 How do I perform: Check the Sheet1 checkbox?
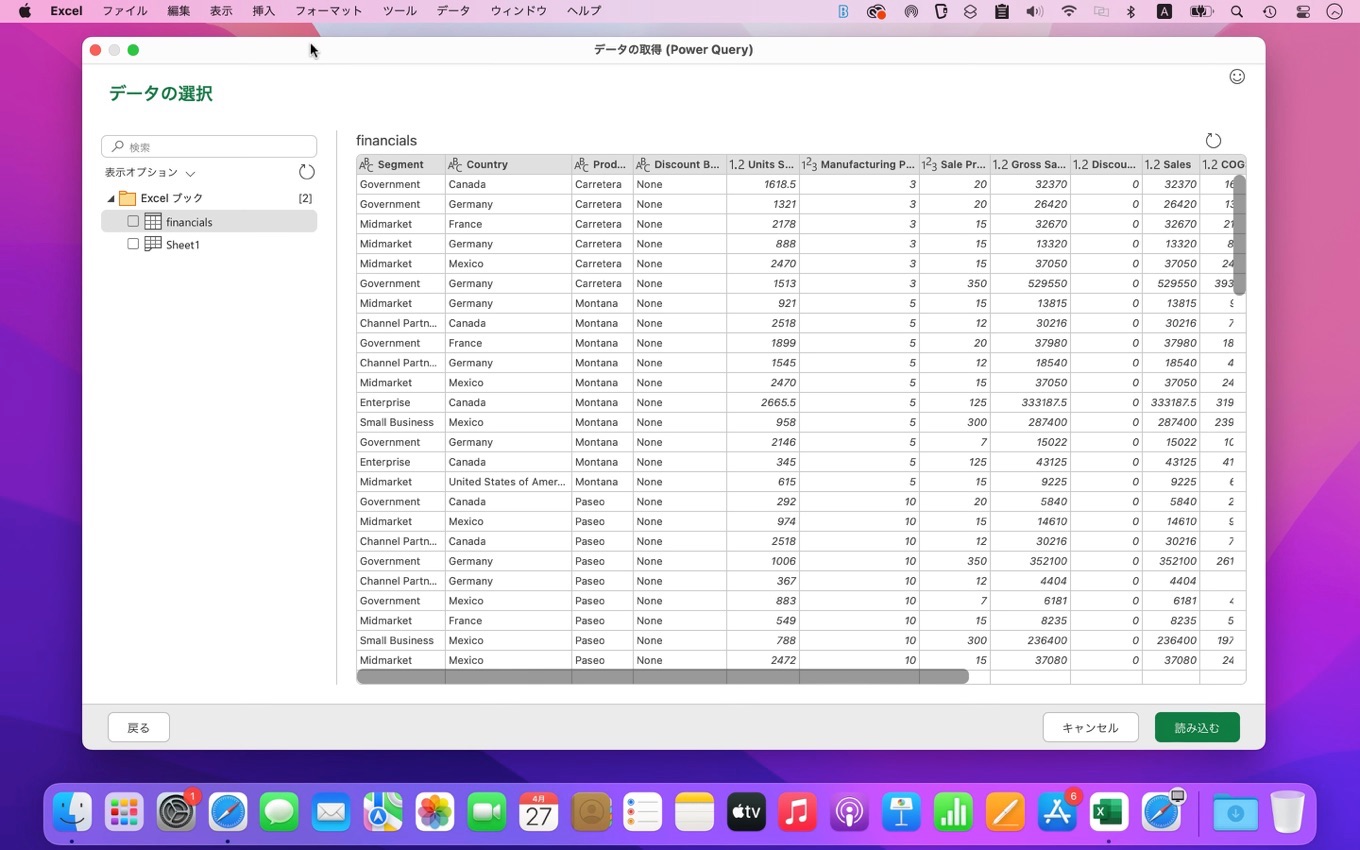click(x=132, y=244)
